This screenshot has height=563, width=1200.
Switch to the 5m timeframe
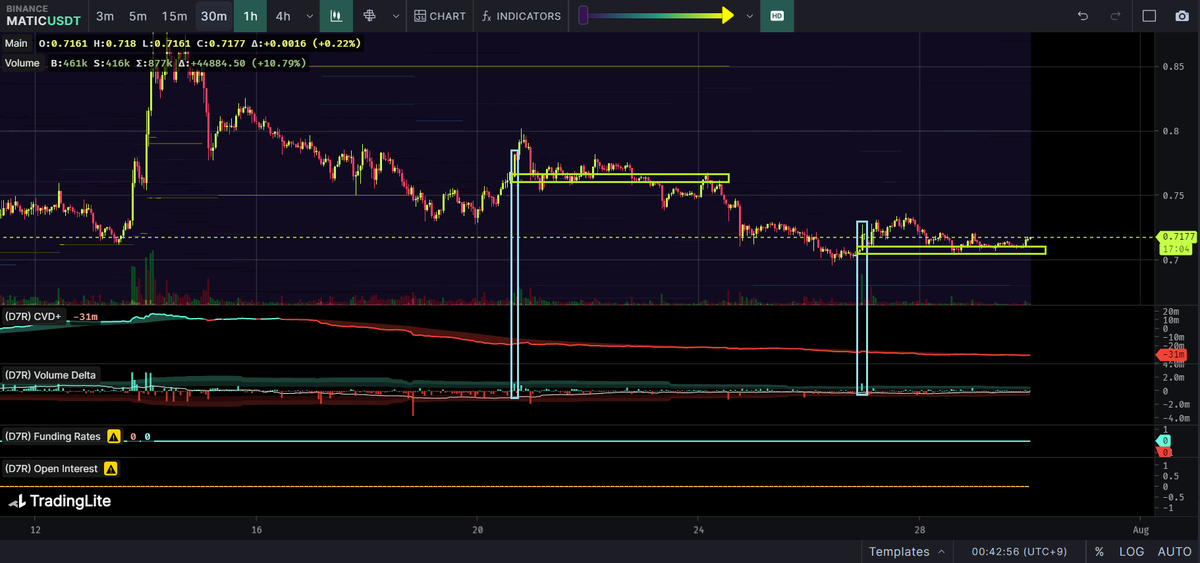point(138,16)
